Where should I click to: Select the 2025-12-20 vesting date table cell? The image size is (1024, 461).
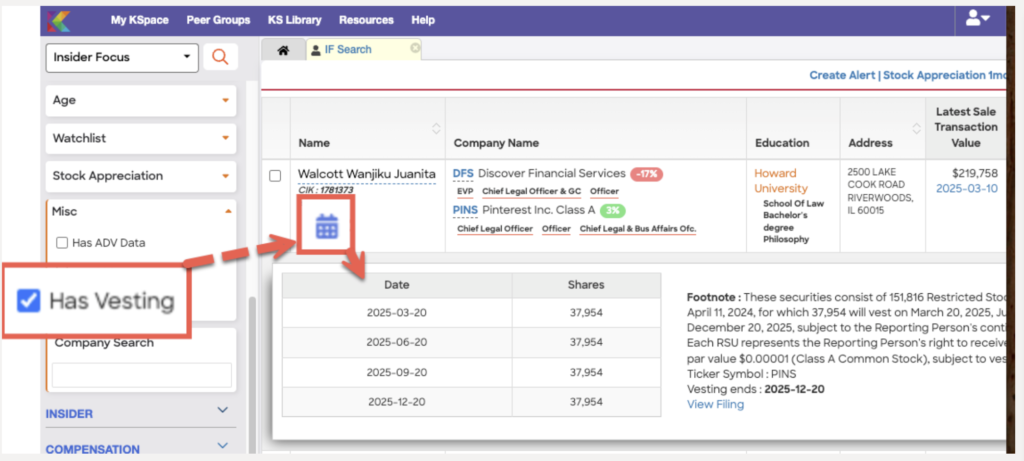(397, 402)
